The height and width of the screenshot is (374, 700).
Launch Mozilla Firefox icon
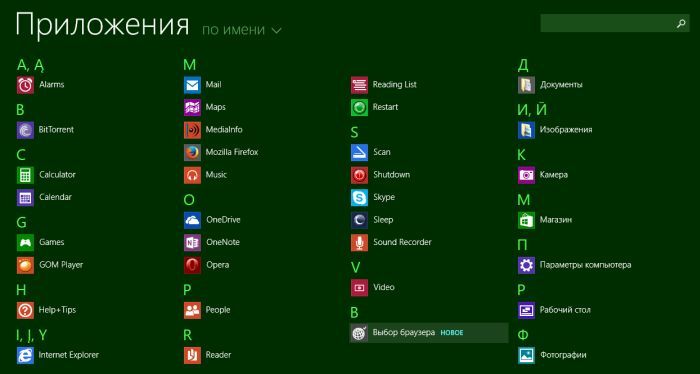pyautogui.click(x=192, y=152)
